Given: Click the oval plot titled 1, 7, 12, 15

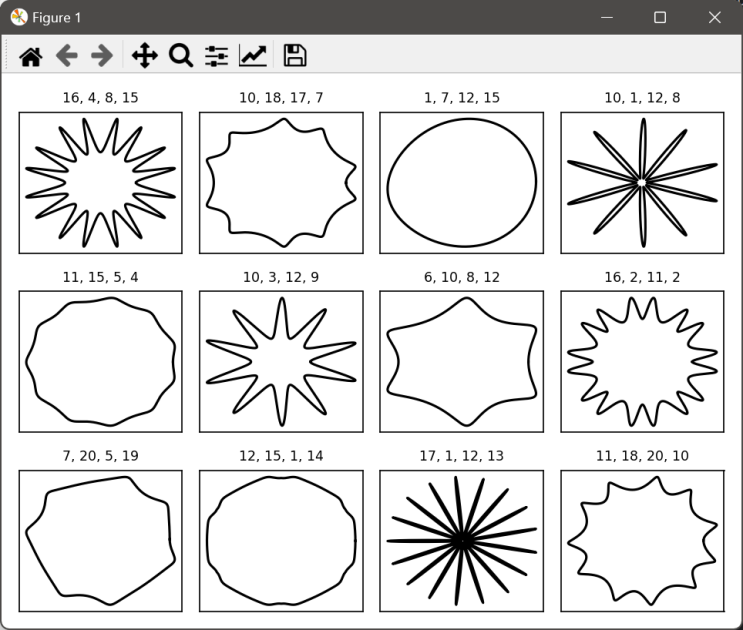Looking at the screenshot, I should pyautogui.click(x=462, y=183).
